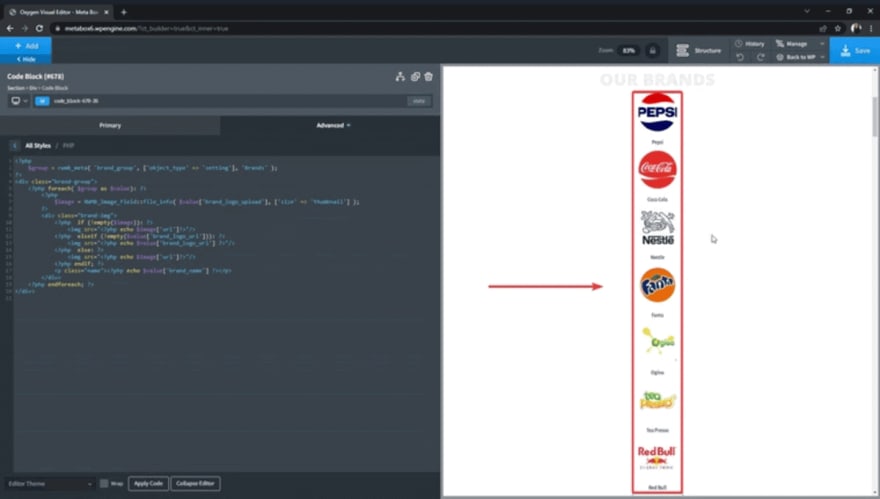Select the Nestle logo in the preview
The height and width of the screenshot is (499, 880).
coord(657,227)
